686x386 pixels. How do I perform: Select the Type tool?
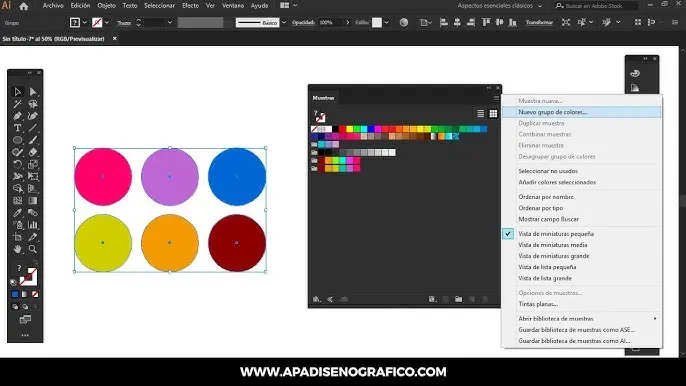18,128
